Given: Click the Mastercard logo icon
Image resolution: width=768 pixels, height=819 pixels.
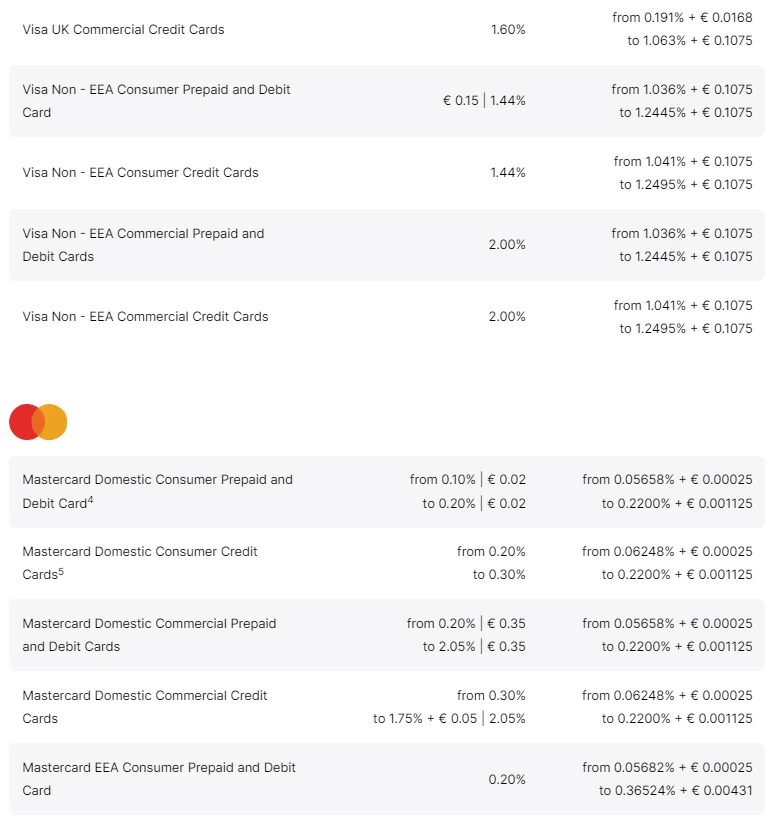Looking at the screenshot, I should pos(38,422).
